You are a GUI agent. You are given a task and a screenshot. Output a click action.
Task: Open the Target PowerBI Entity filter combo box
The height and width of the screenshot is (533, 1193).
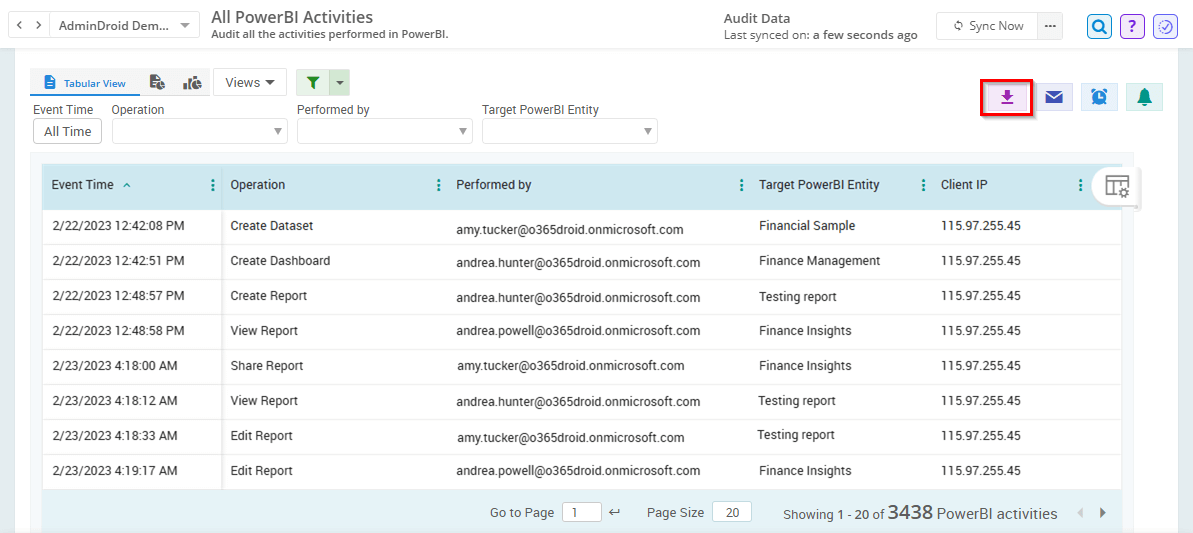(570, 131)
